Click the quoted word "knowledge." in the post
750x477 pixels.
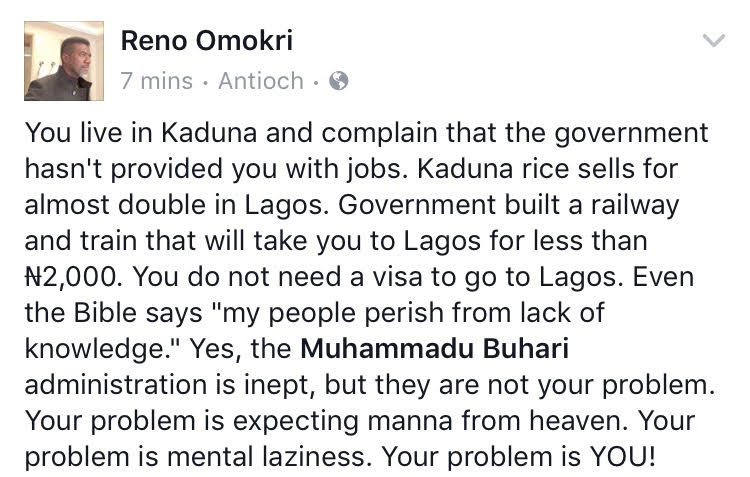point(92,347)
